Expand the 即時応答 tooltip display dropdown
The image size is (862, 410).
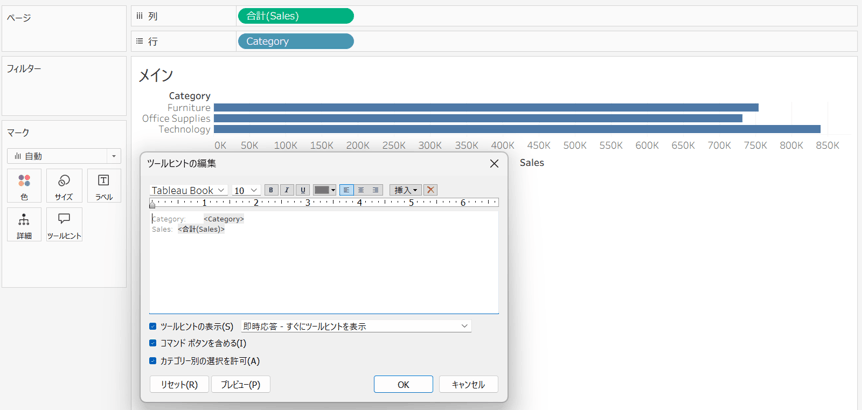pos(356,326)
